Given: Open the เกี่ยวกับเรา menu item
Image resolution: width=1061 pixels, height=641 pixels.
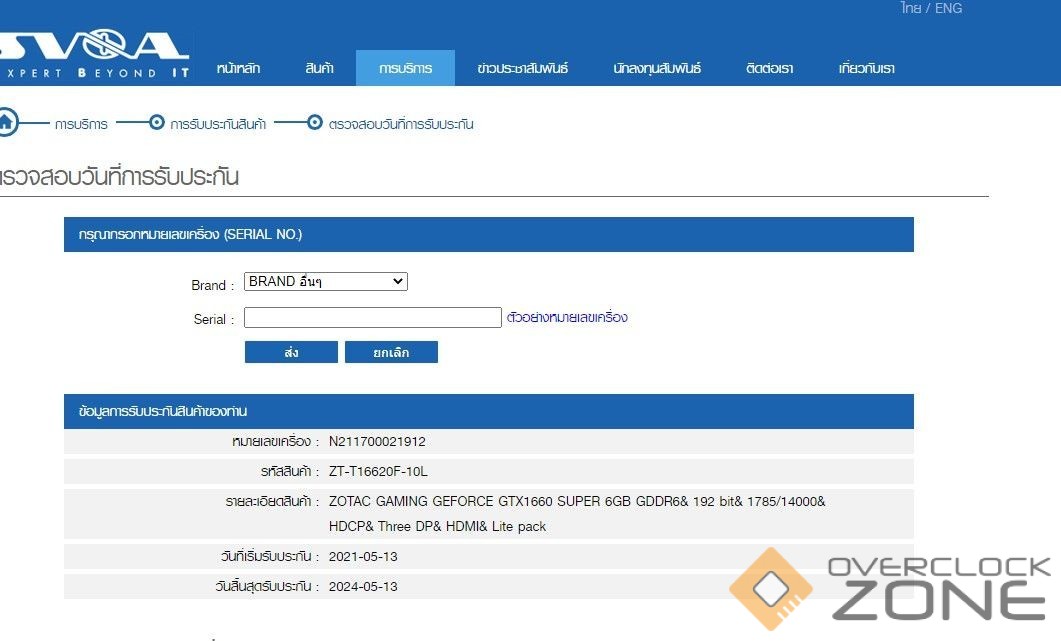Looking at the screenshot, I should coord(866,68).
